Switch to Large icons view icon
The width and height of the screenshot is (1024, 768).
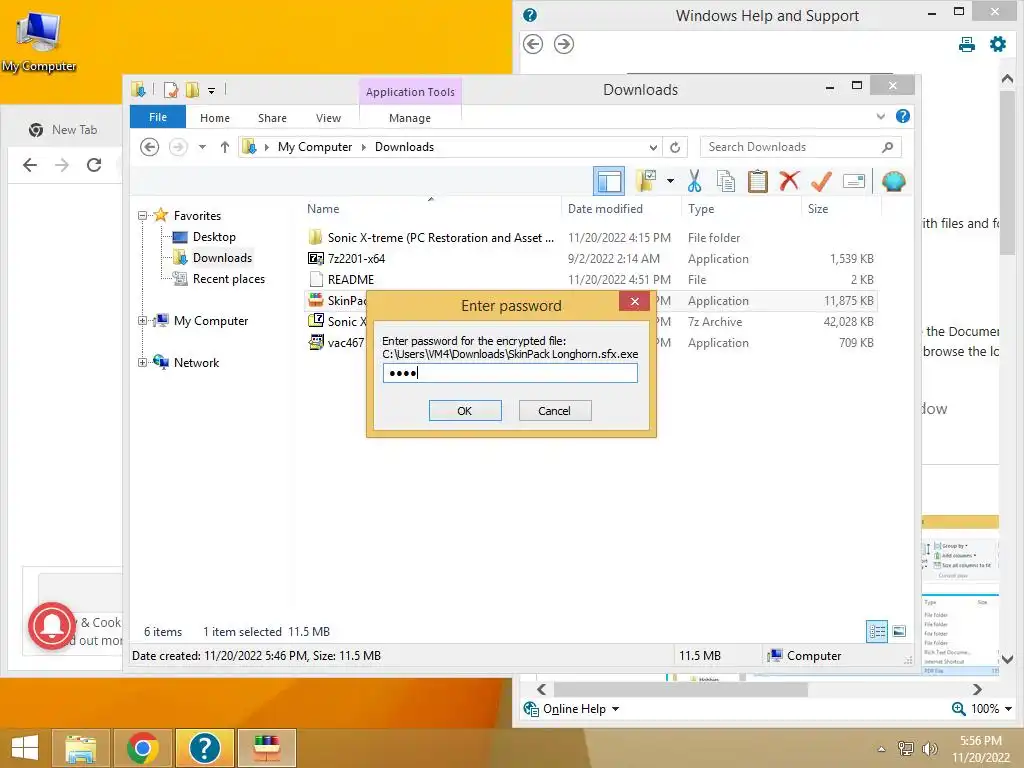[899, 631]
